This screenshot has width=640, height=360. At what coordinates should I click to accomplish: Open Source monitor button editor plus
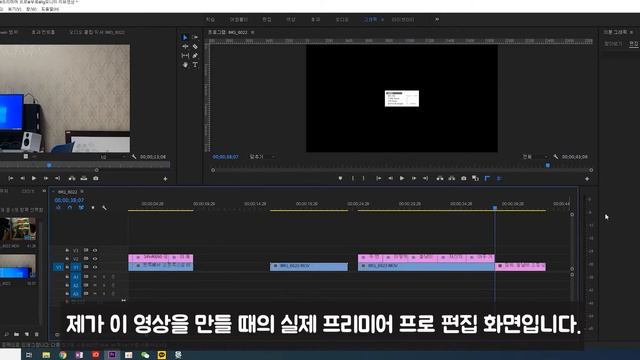[x=165, y=179]
